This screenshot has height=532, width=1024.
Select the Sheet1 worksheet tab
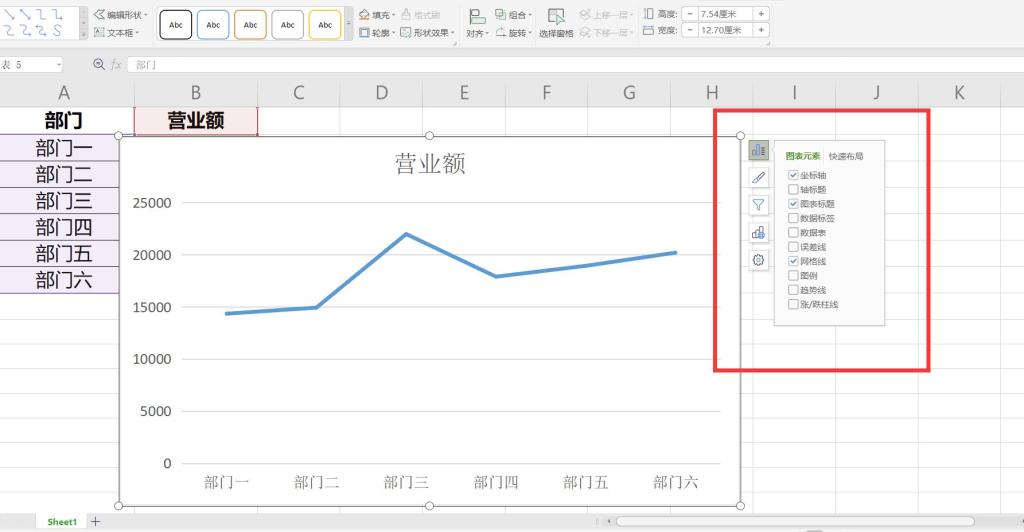pos(62,522)
